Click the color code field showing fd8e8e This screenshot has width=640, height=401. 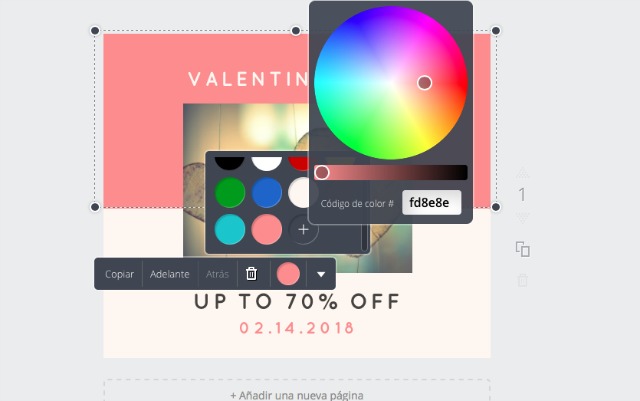click(x=431, y=203)
